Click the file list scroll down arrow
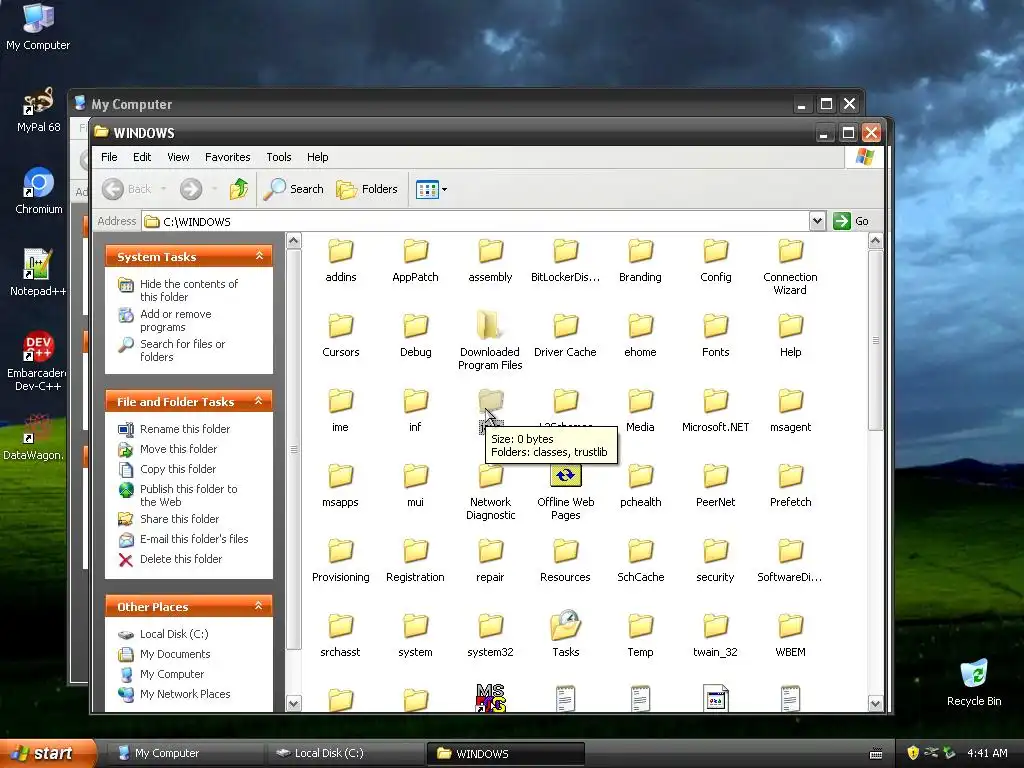Viewport: 1024px width, 768px height. (x=875, y=703)
